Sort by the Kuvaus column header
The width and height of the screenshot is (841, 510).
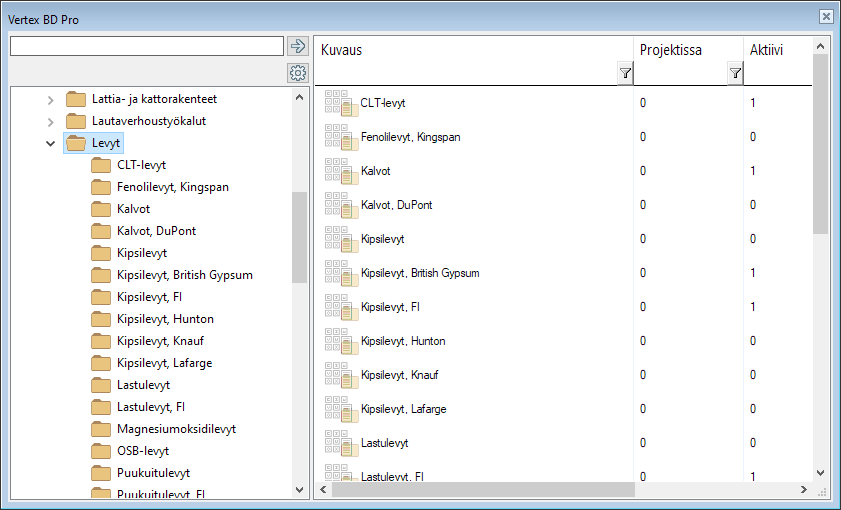pyautogui.click(x=460, y=50)
